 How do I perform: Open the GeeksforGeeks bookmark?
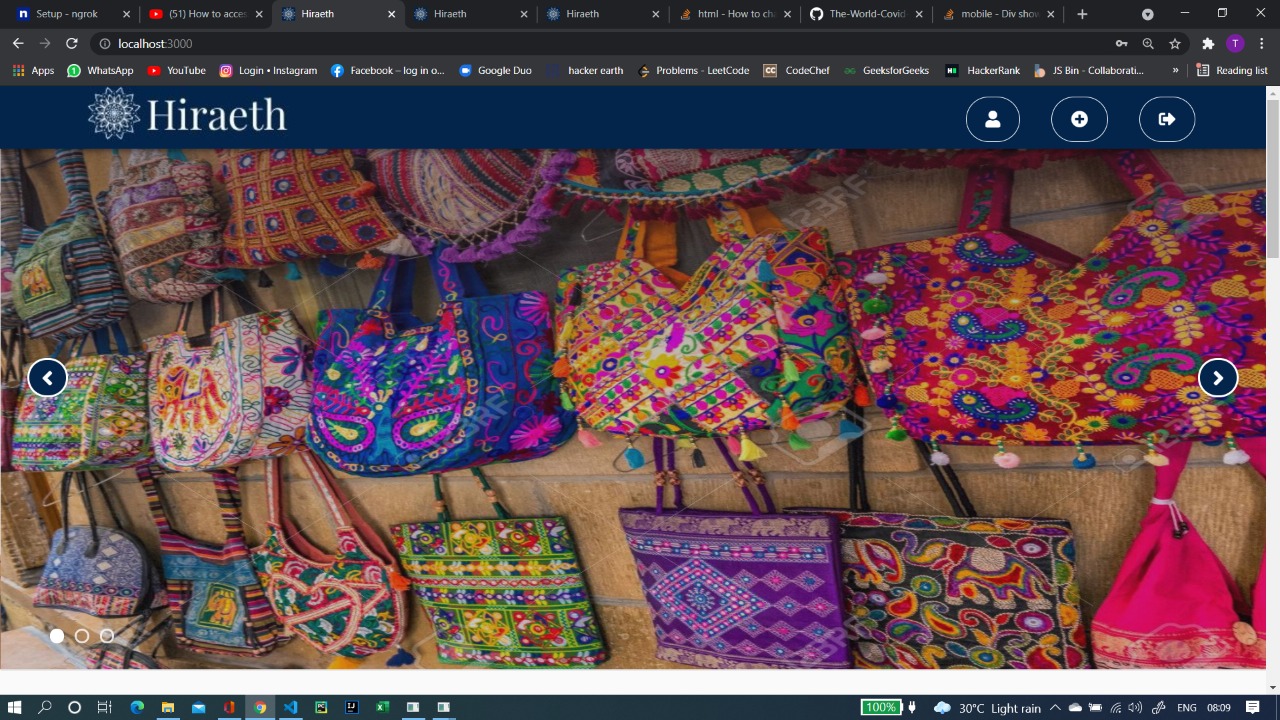click(886, 71)
